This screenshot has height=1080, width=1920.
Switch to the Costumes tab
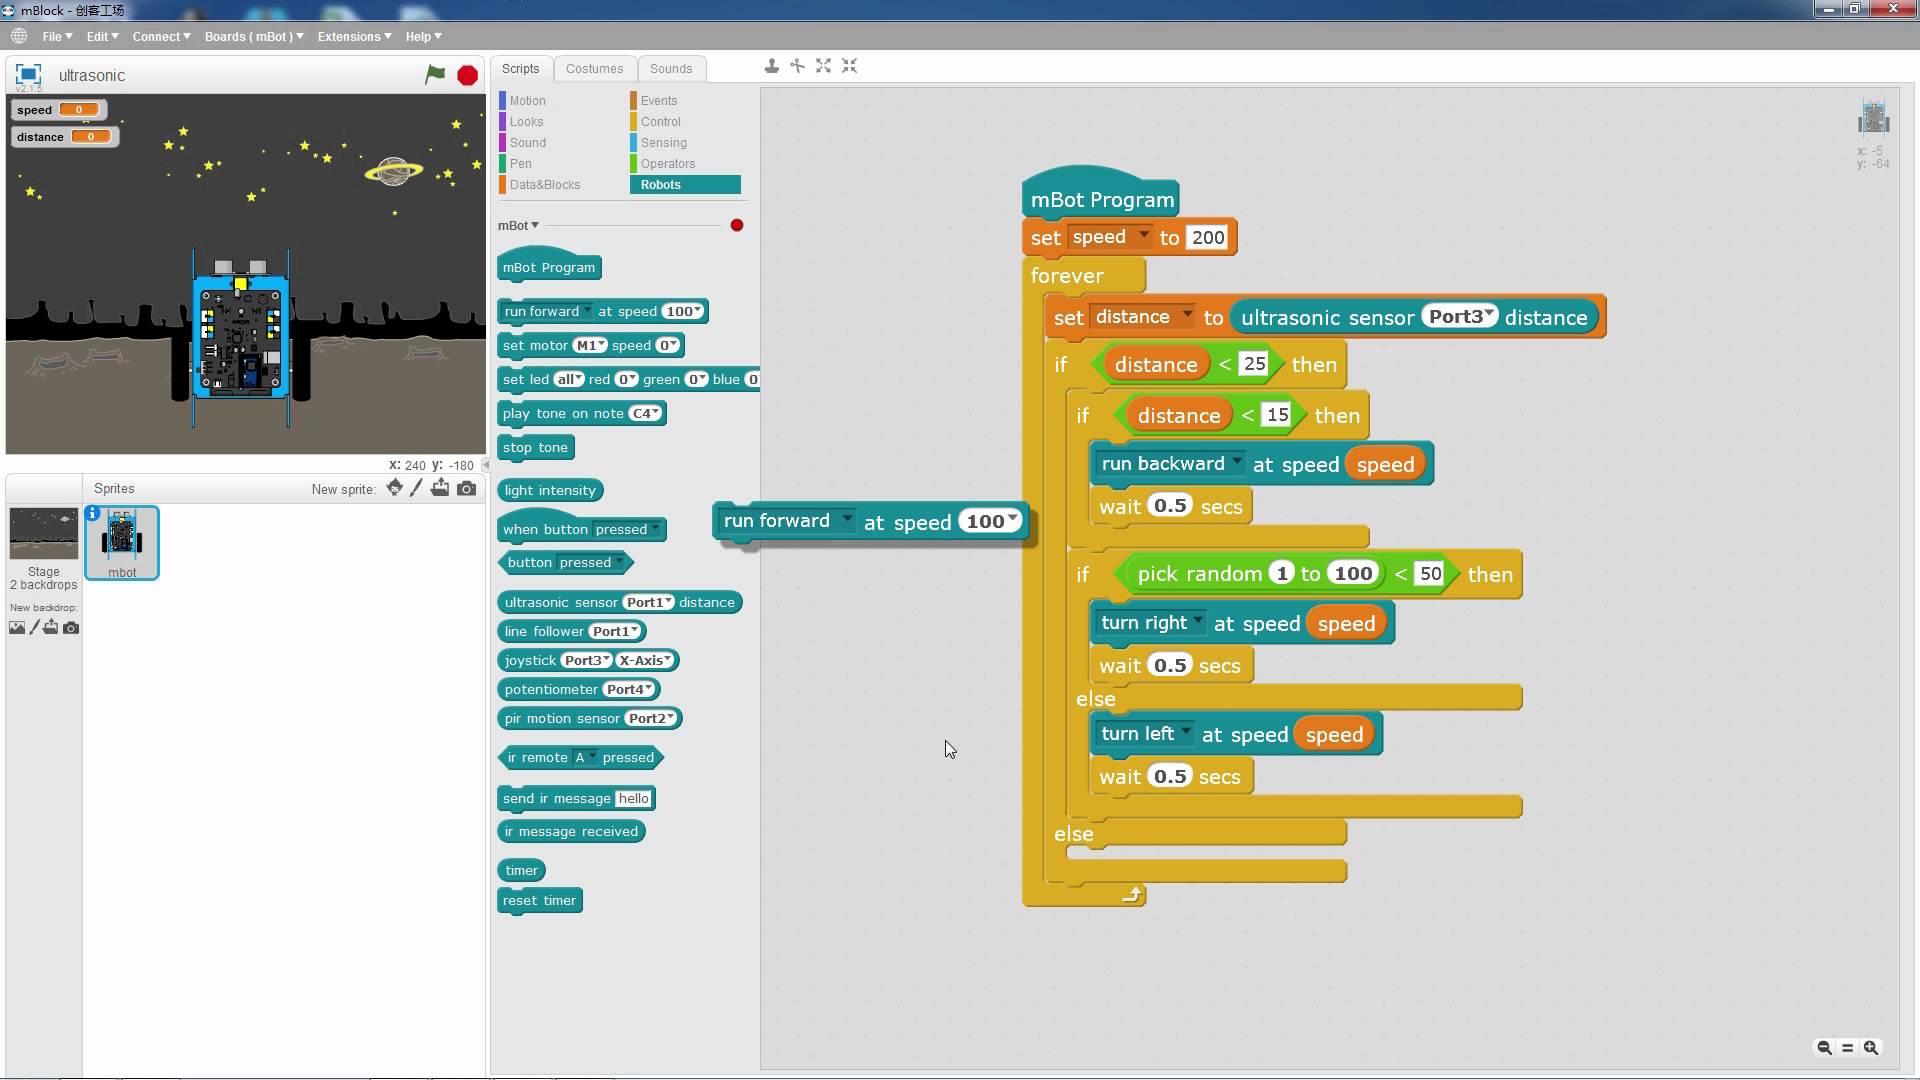coord(594,69)
